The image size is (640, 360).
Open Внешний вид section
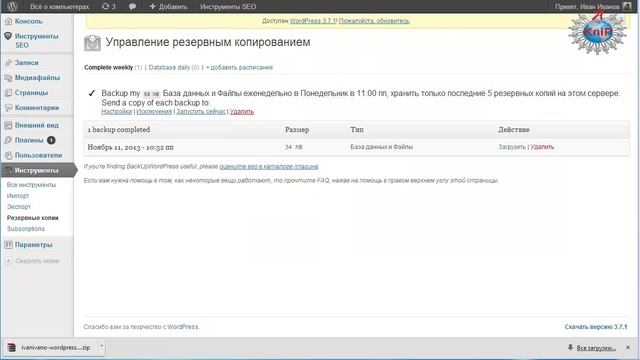(x=37, y=125)
